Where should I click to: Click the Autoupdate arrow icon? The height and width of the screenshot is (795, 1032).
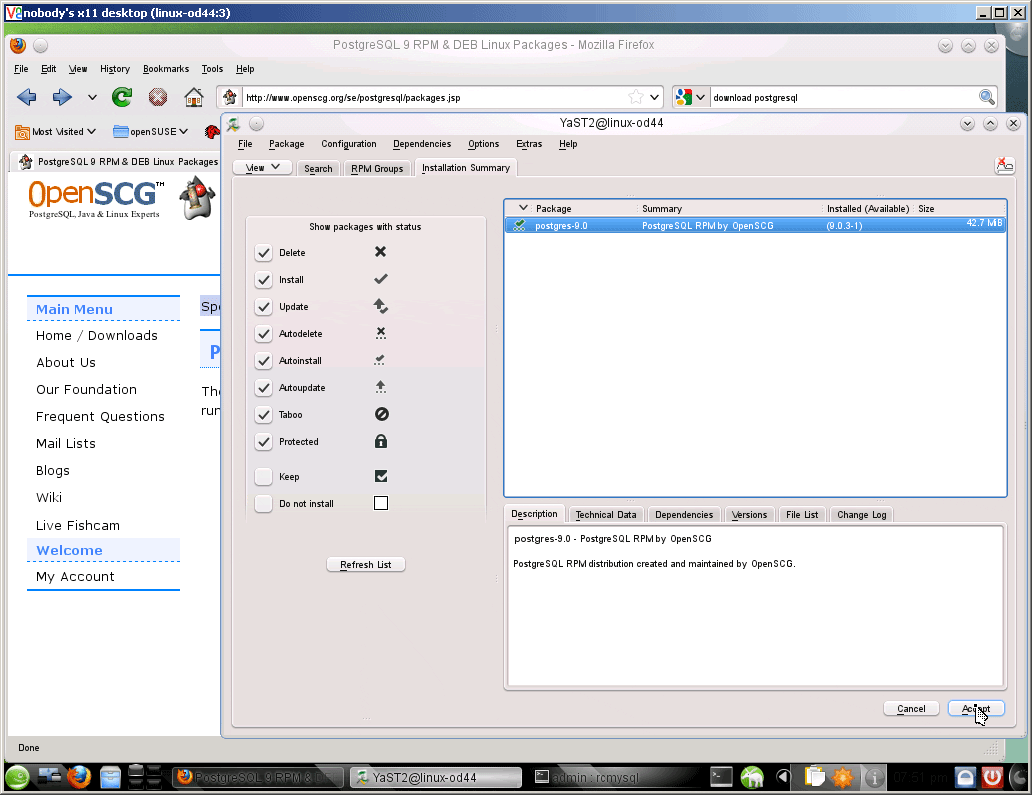(380, 387)
